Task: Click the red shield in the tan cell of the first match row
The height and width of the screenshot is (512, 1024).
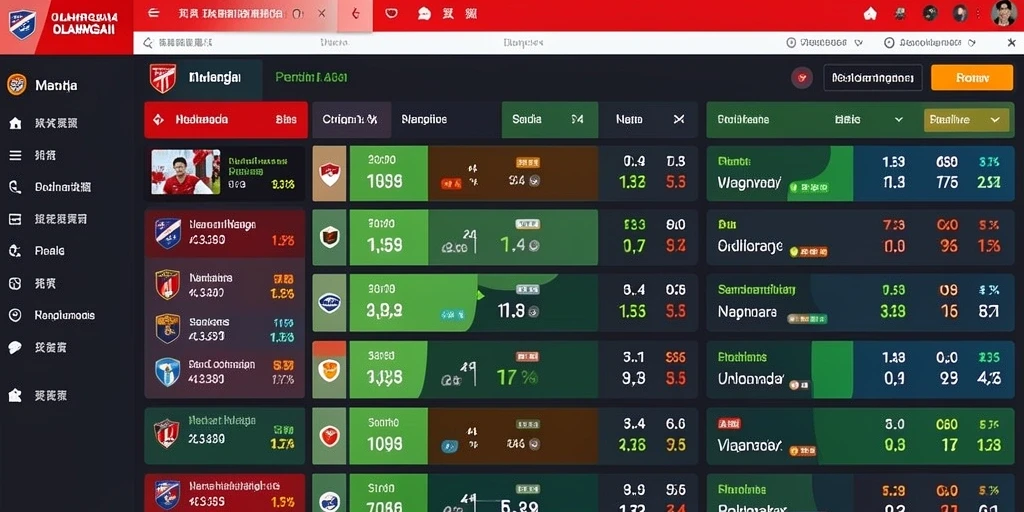Action: (330, 174)
